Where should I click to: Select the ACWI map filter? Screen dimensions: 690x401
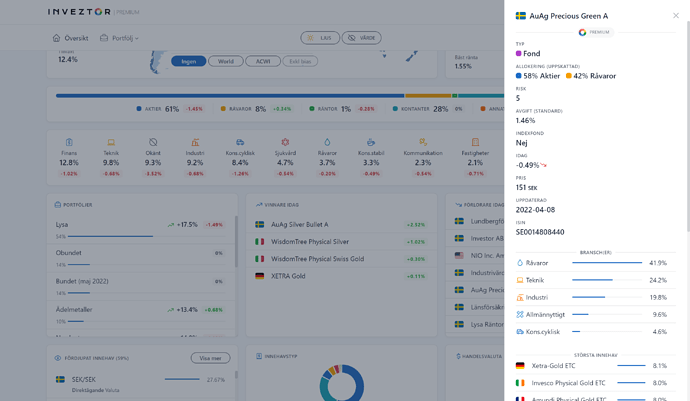(263, 61)
